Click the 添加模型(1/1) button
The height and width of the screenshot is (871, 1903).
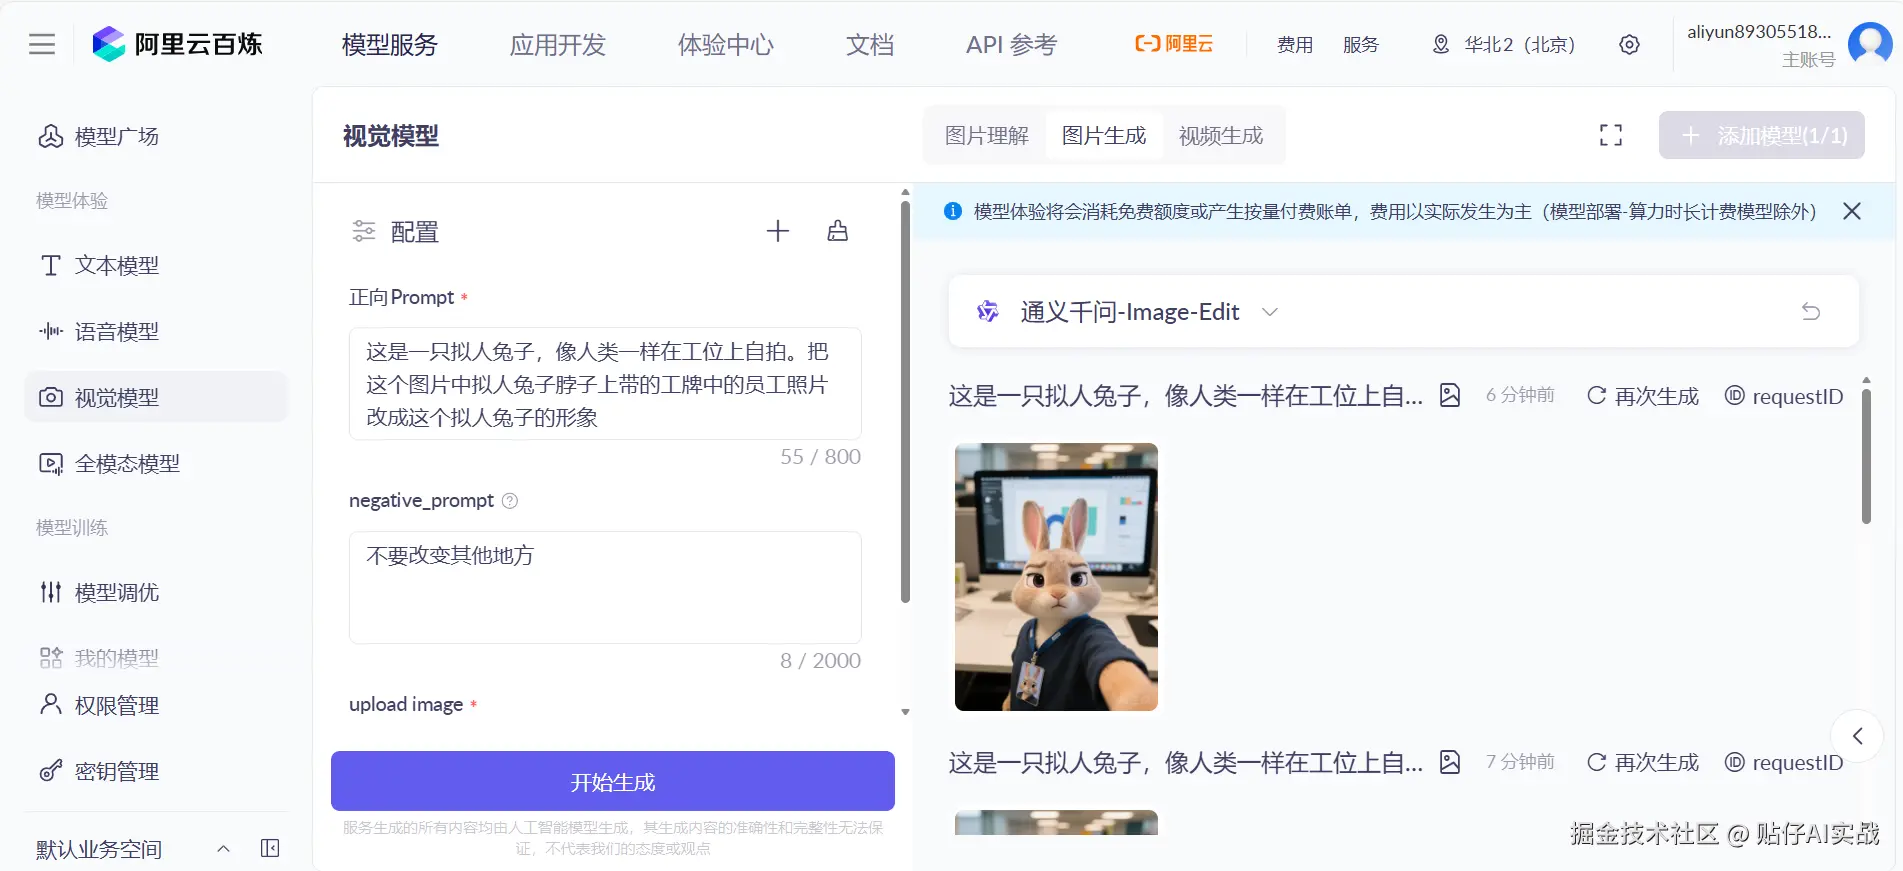click(1762, 135)
